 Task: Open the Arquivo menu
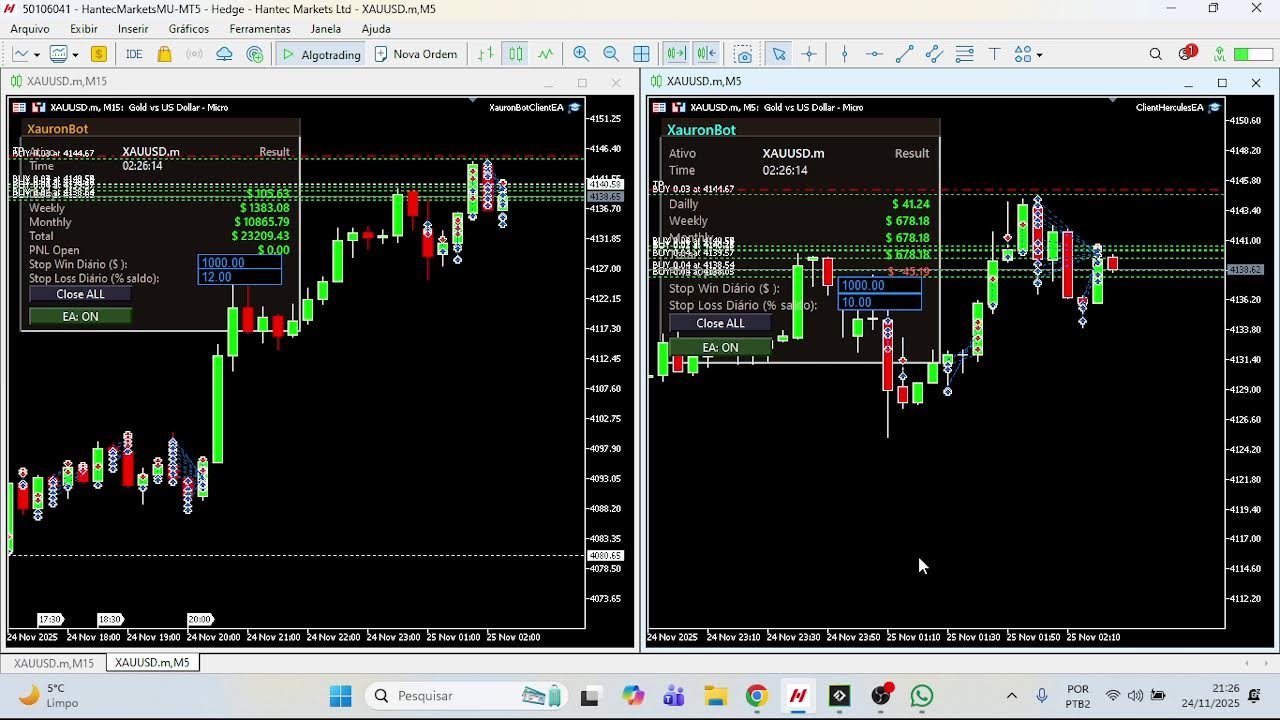tap(30, 29)
